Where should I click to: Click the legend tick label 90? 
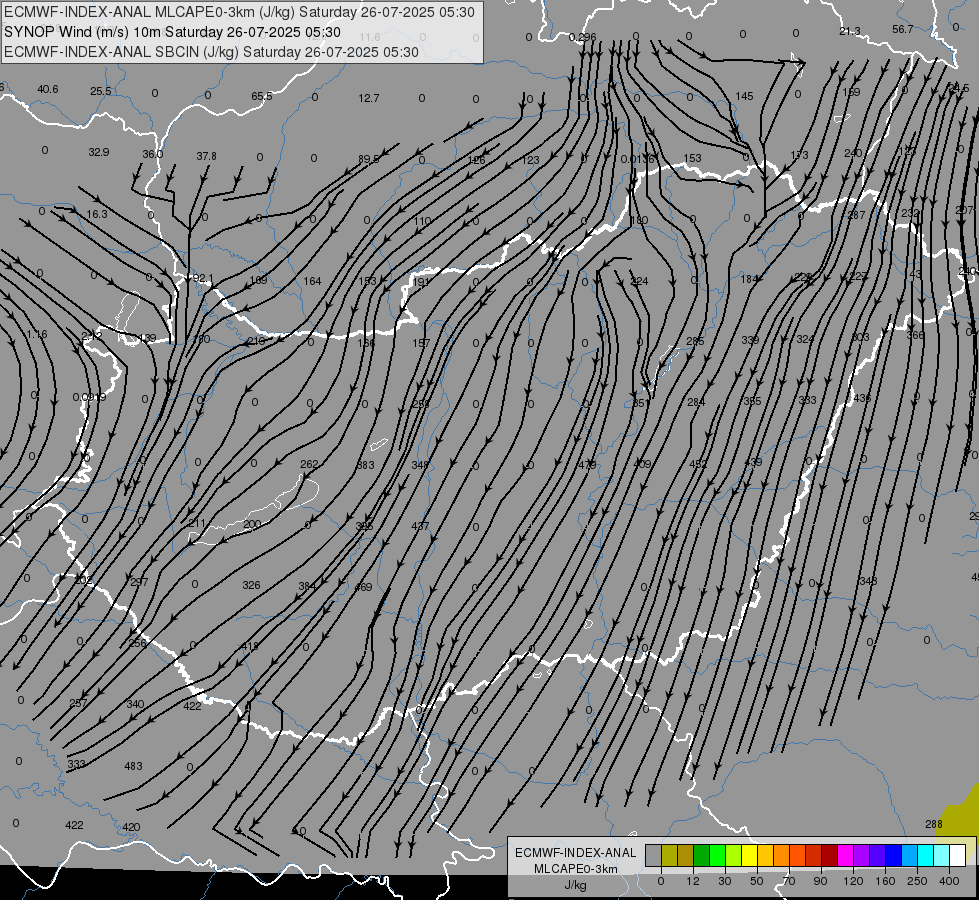point(820,881)
